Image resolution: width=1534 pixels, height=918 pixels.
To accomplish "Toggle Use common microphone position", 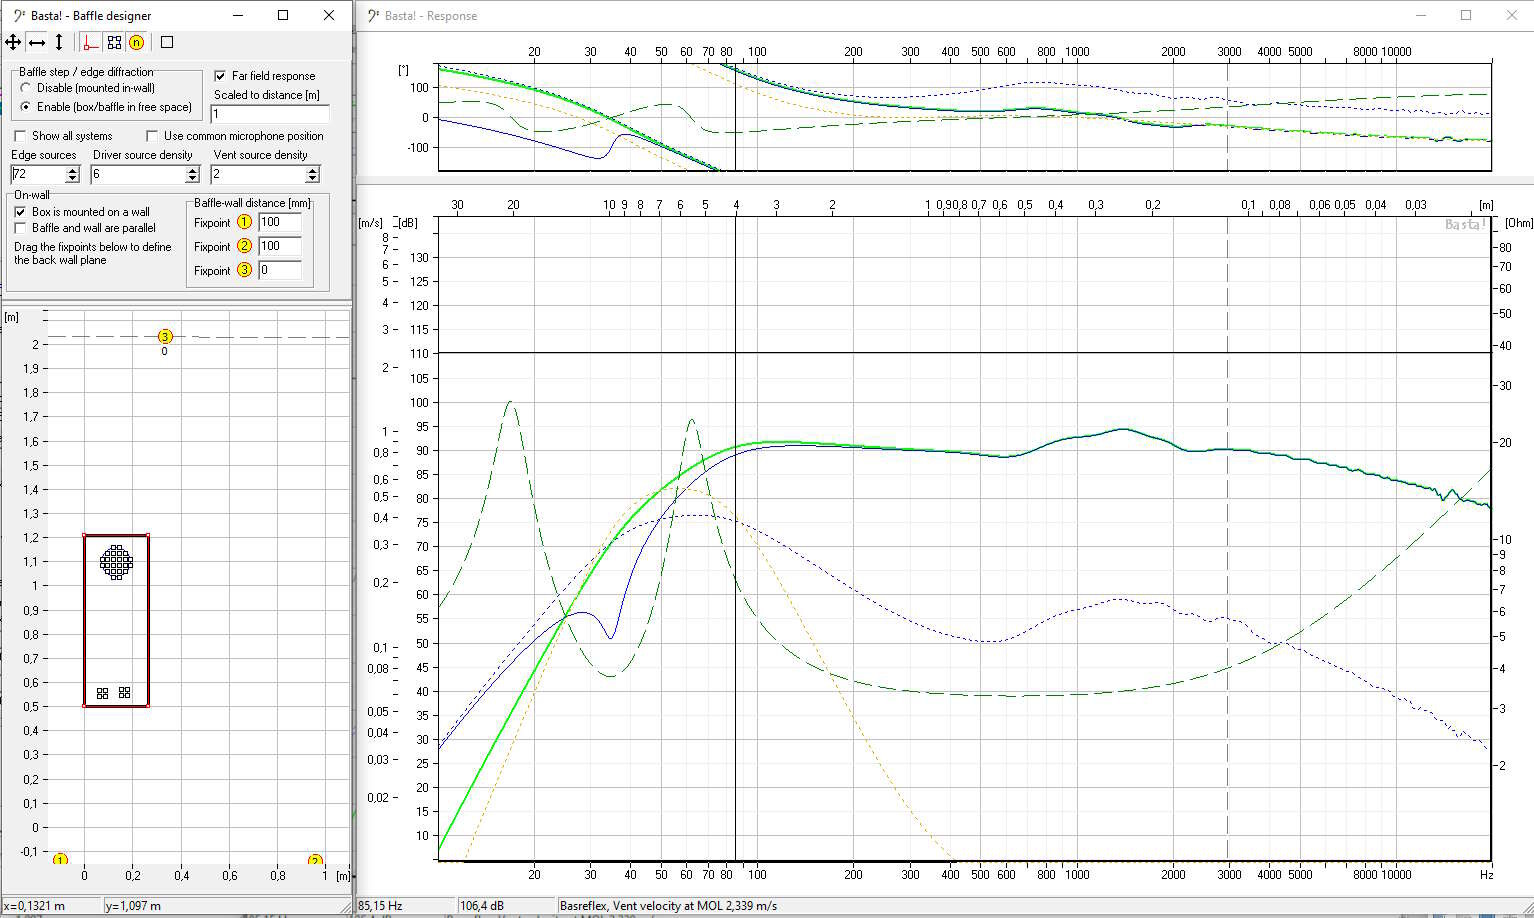I will (x=152, y=136).
